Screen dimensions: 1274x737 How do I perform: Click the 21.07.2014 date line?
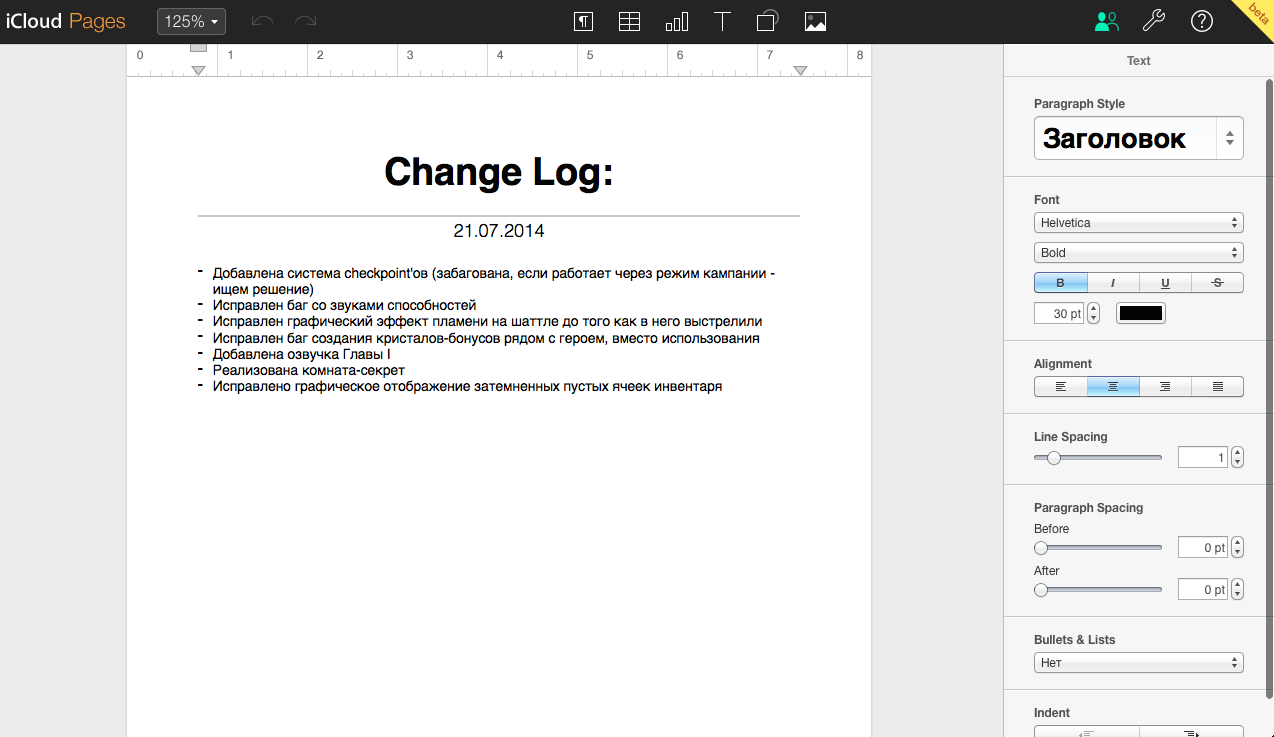point(499,231)
